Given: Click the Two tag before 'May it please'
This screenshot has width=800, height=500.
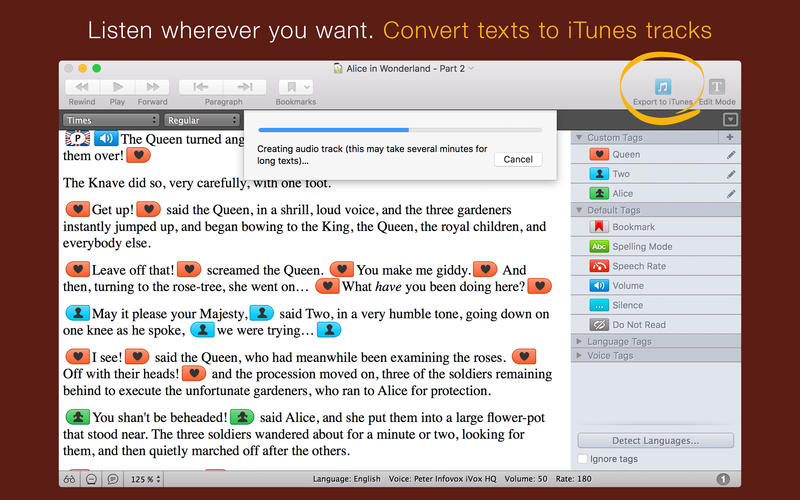Looking at the screenshot, I should pyautogui.click(x=78, y=313).
